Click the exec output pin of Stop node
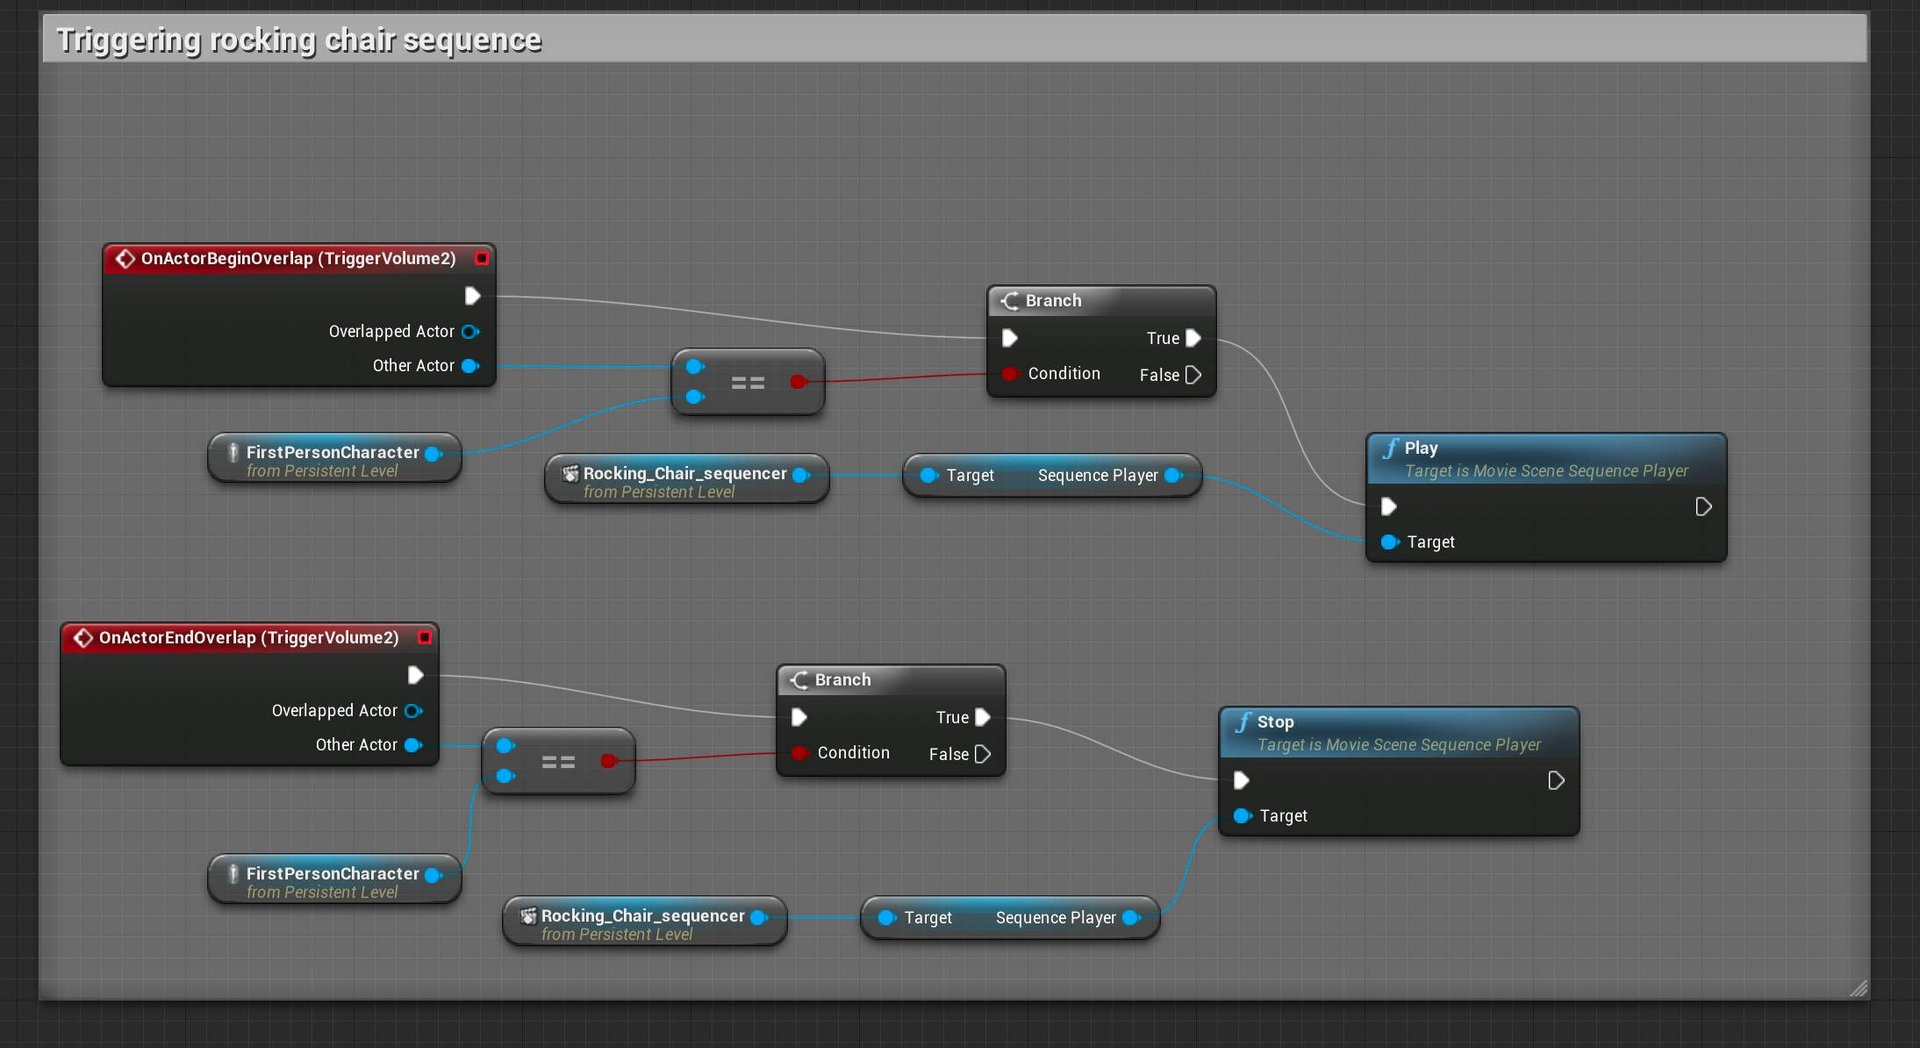The width and height of the screenshot is (1920, 1048). (1556, 780)
